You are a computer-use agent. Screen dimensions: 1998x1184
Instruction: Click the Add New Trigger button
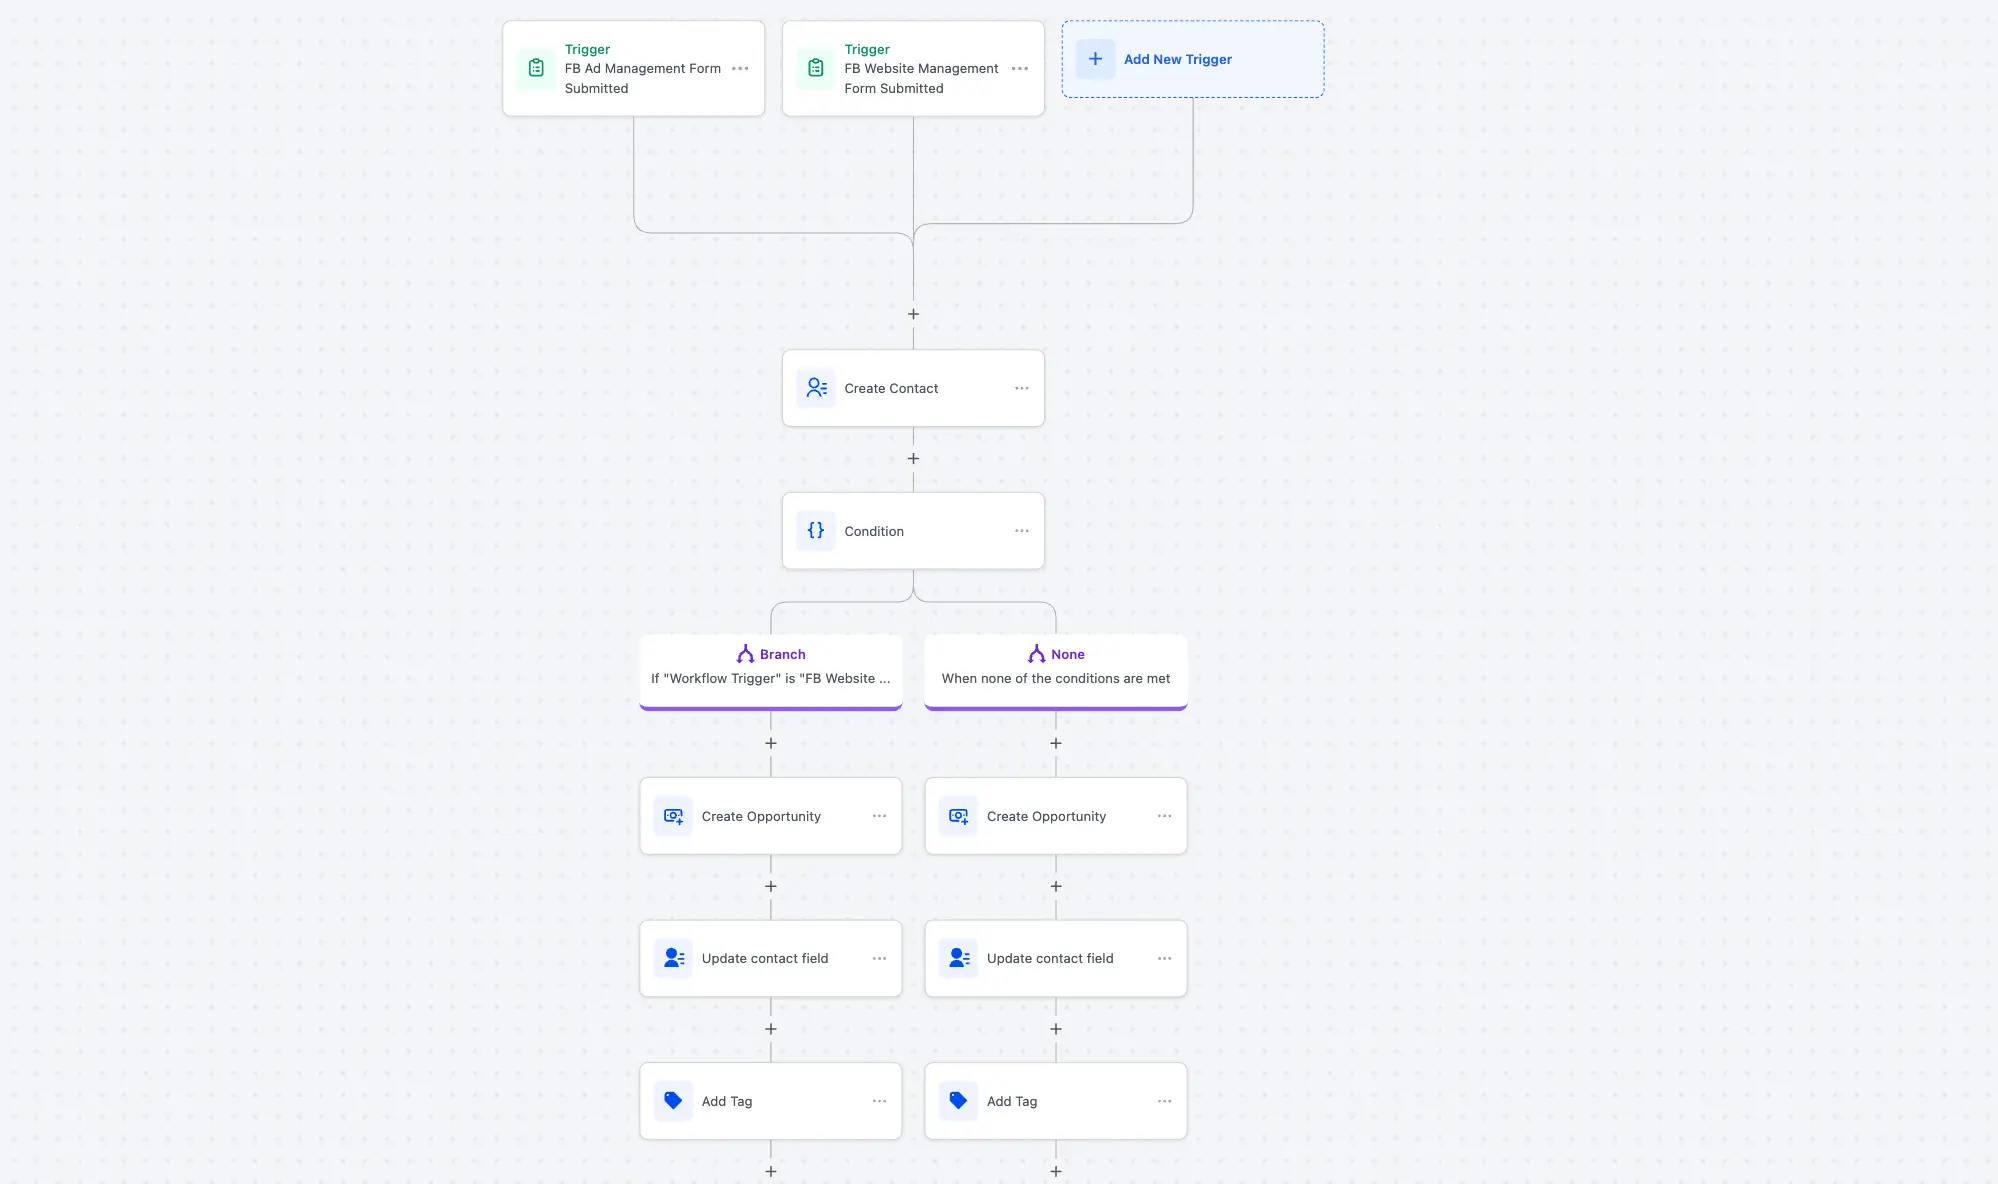(1192, 59)
